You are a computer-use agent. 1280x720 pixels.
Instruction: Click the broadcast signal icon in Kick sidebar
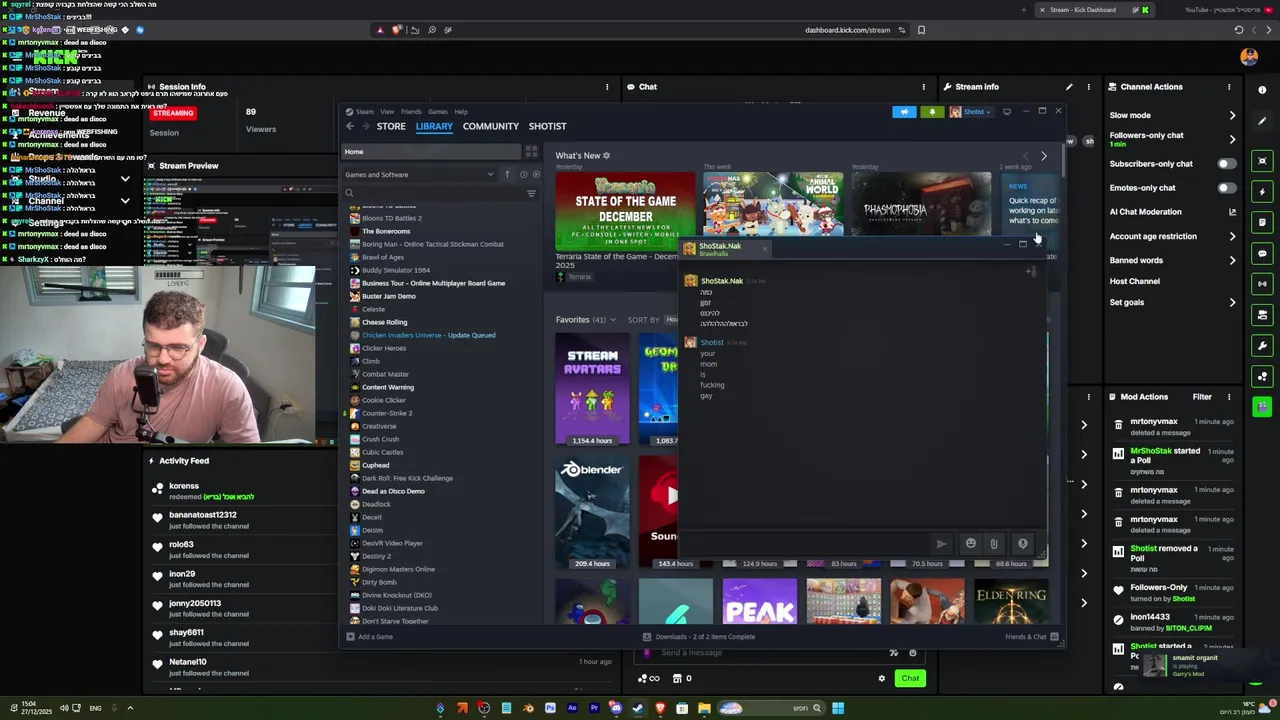[1262, 284]
